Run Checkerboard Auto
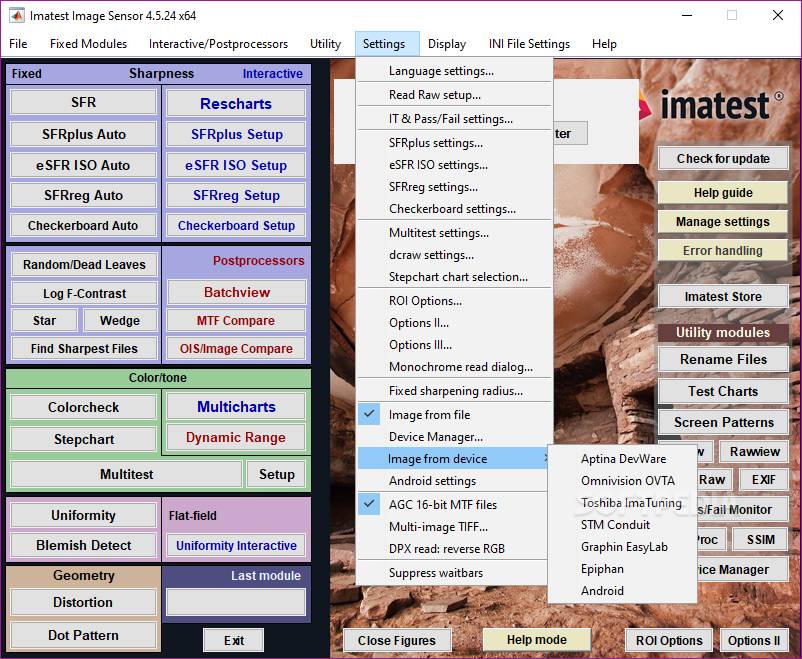 pyautogui.click(x=83, y=225)
